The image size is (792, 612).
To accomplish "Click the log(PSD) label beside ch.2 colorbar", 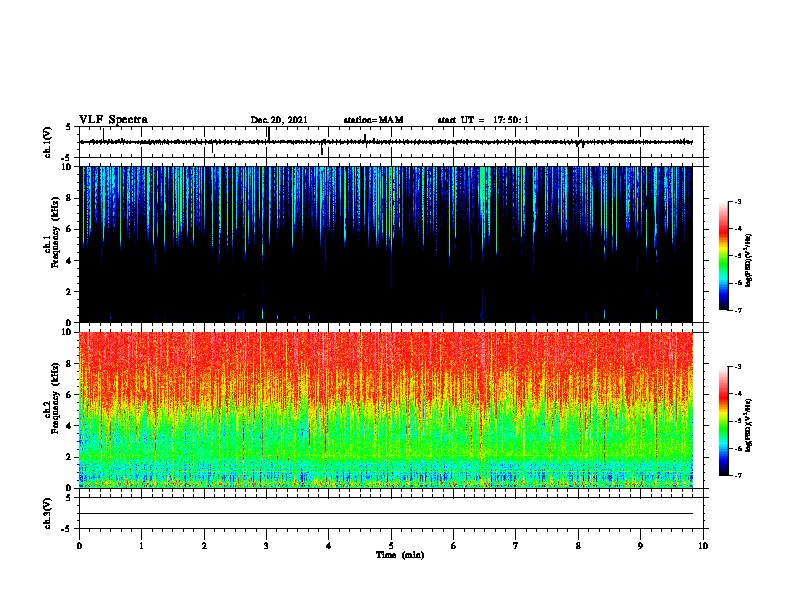I will [748, 425].
